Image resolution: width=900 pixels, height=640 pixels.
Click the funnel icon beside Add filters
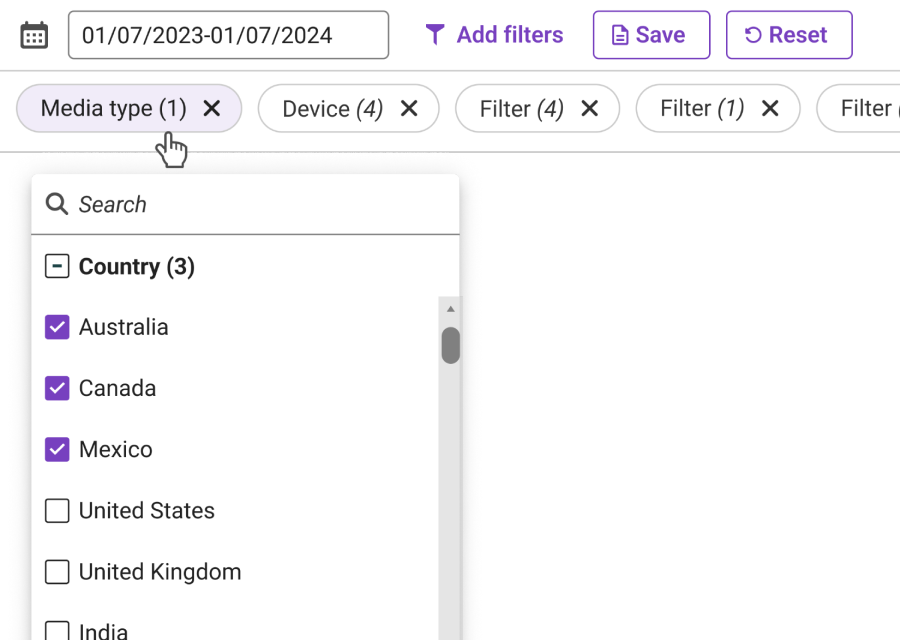click(x=434, y=34)
